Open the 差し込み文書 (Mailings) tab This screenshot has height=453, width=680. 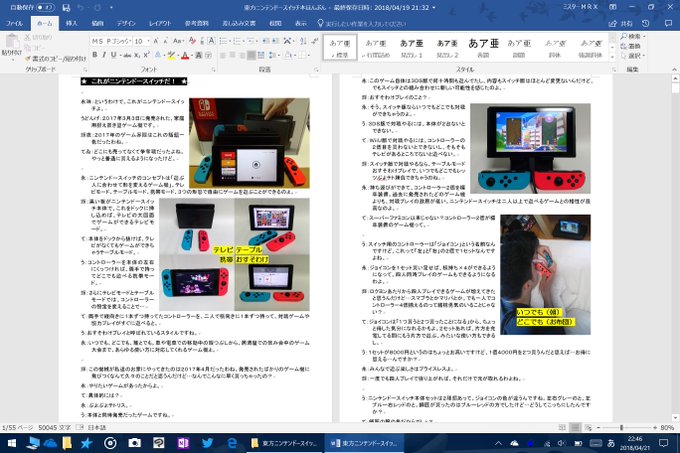(x=239, y=23)
